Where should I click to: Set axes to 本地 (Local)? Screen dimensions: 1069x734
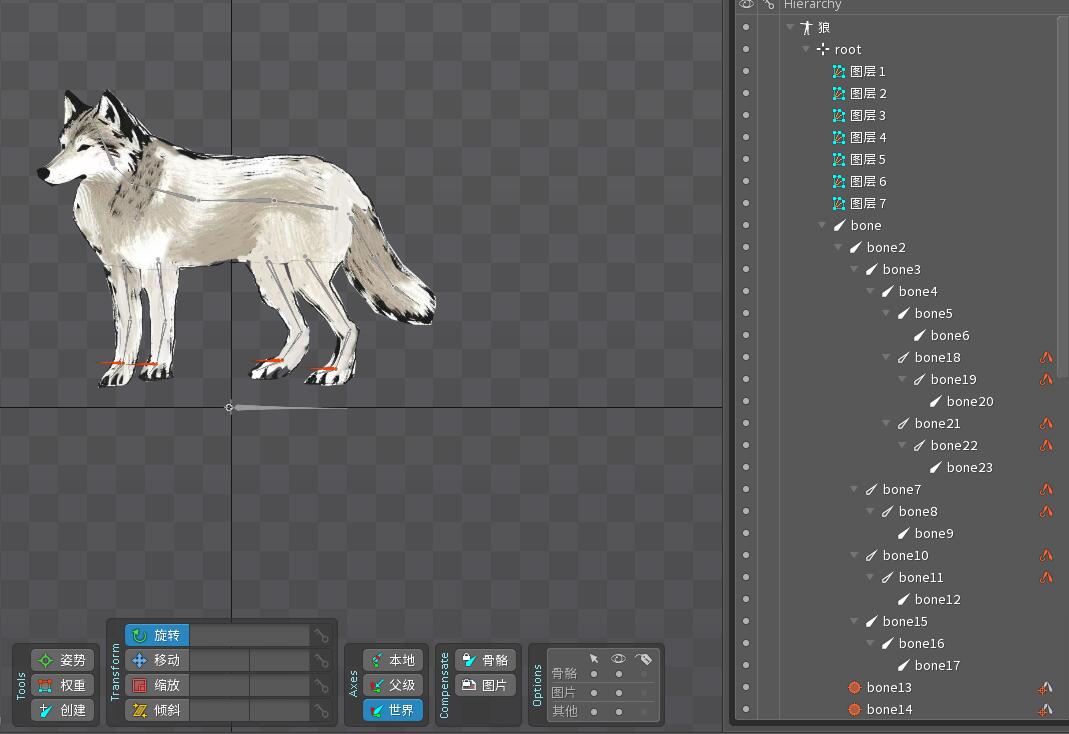tap(392, 660)
